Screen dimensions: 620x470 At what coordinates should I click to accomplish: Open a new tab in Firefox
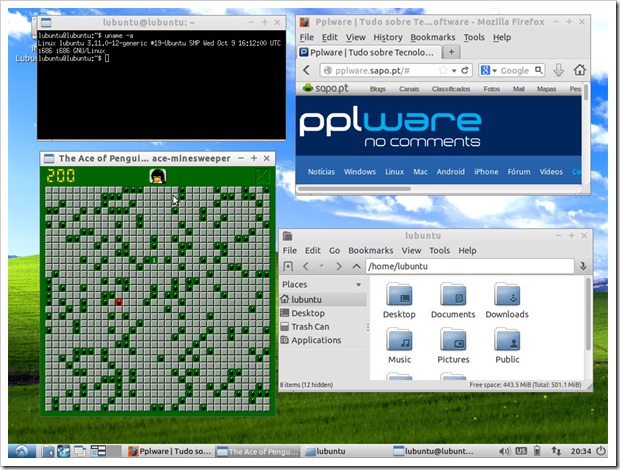(452, 52)
